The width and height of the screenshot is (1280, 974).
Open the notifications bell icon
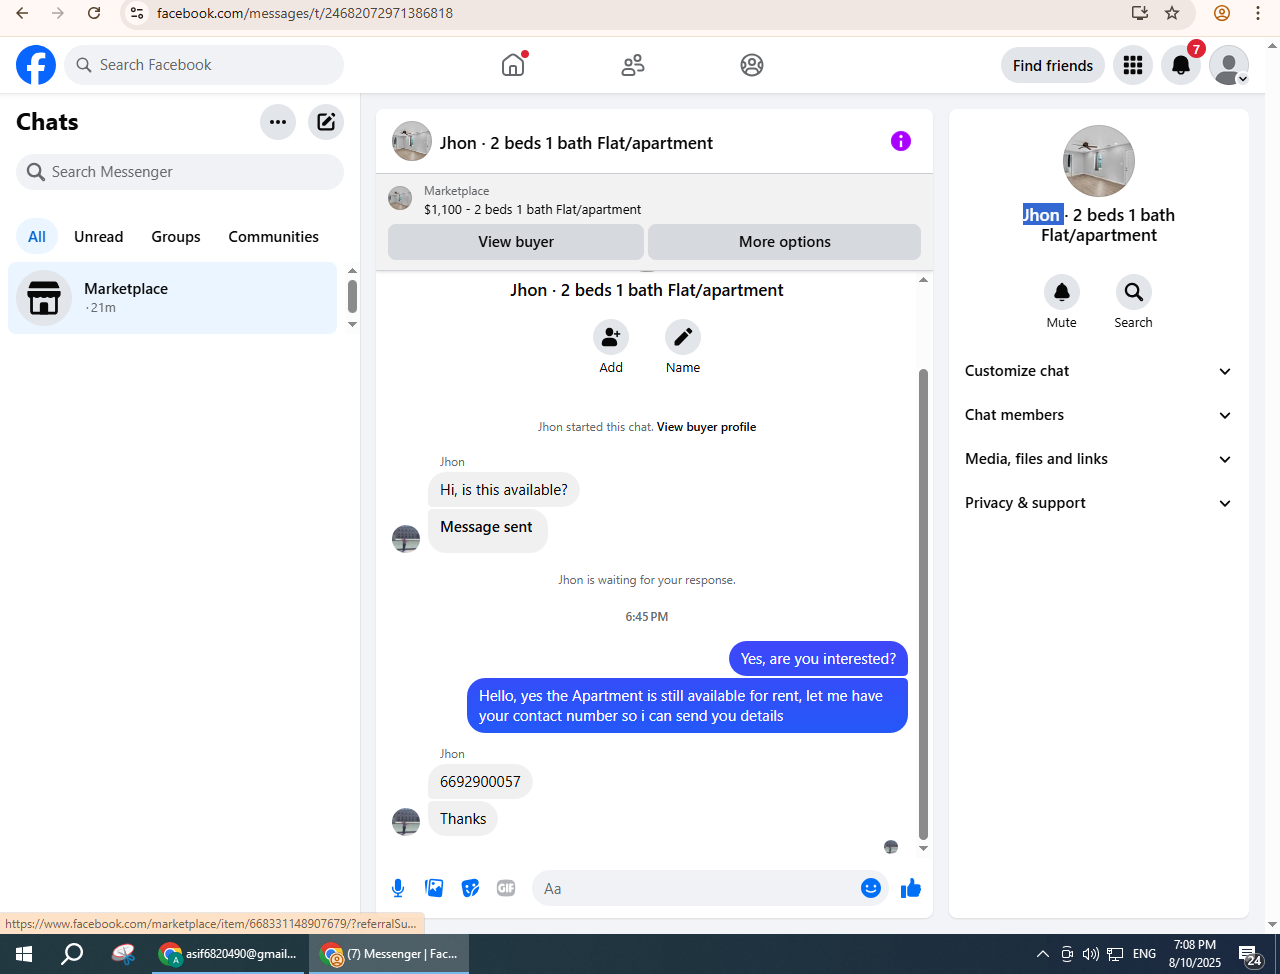click(1181, 65)
